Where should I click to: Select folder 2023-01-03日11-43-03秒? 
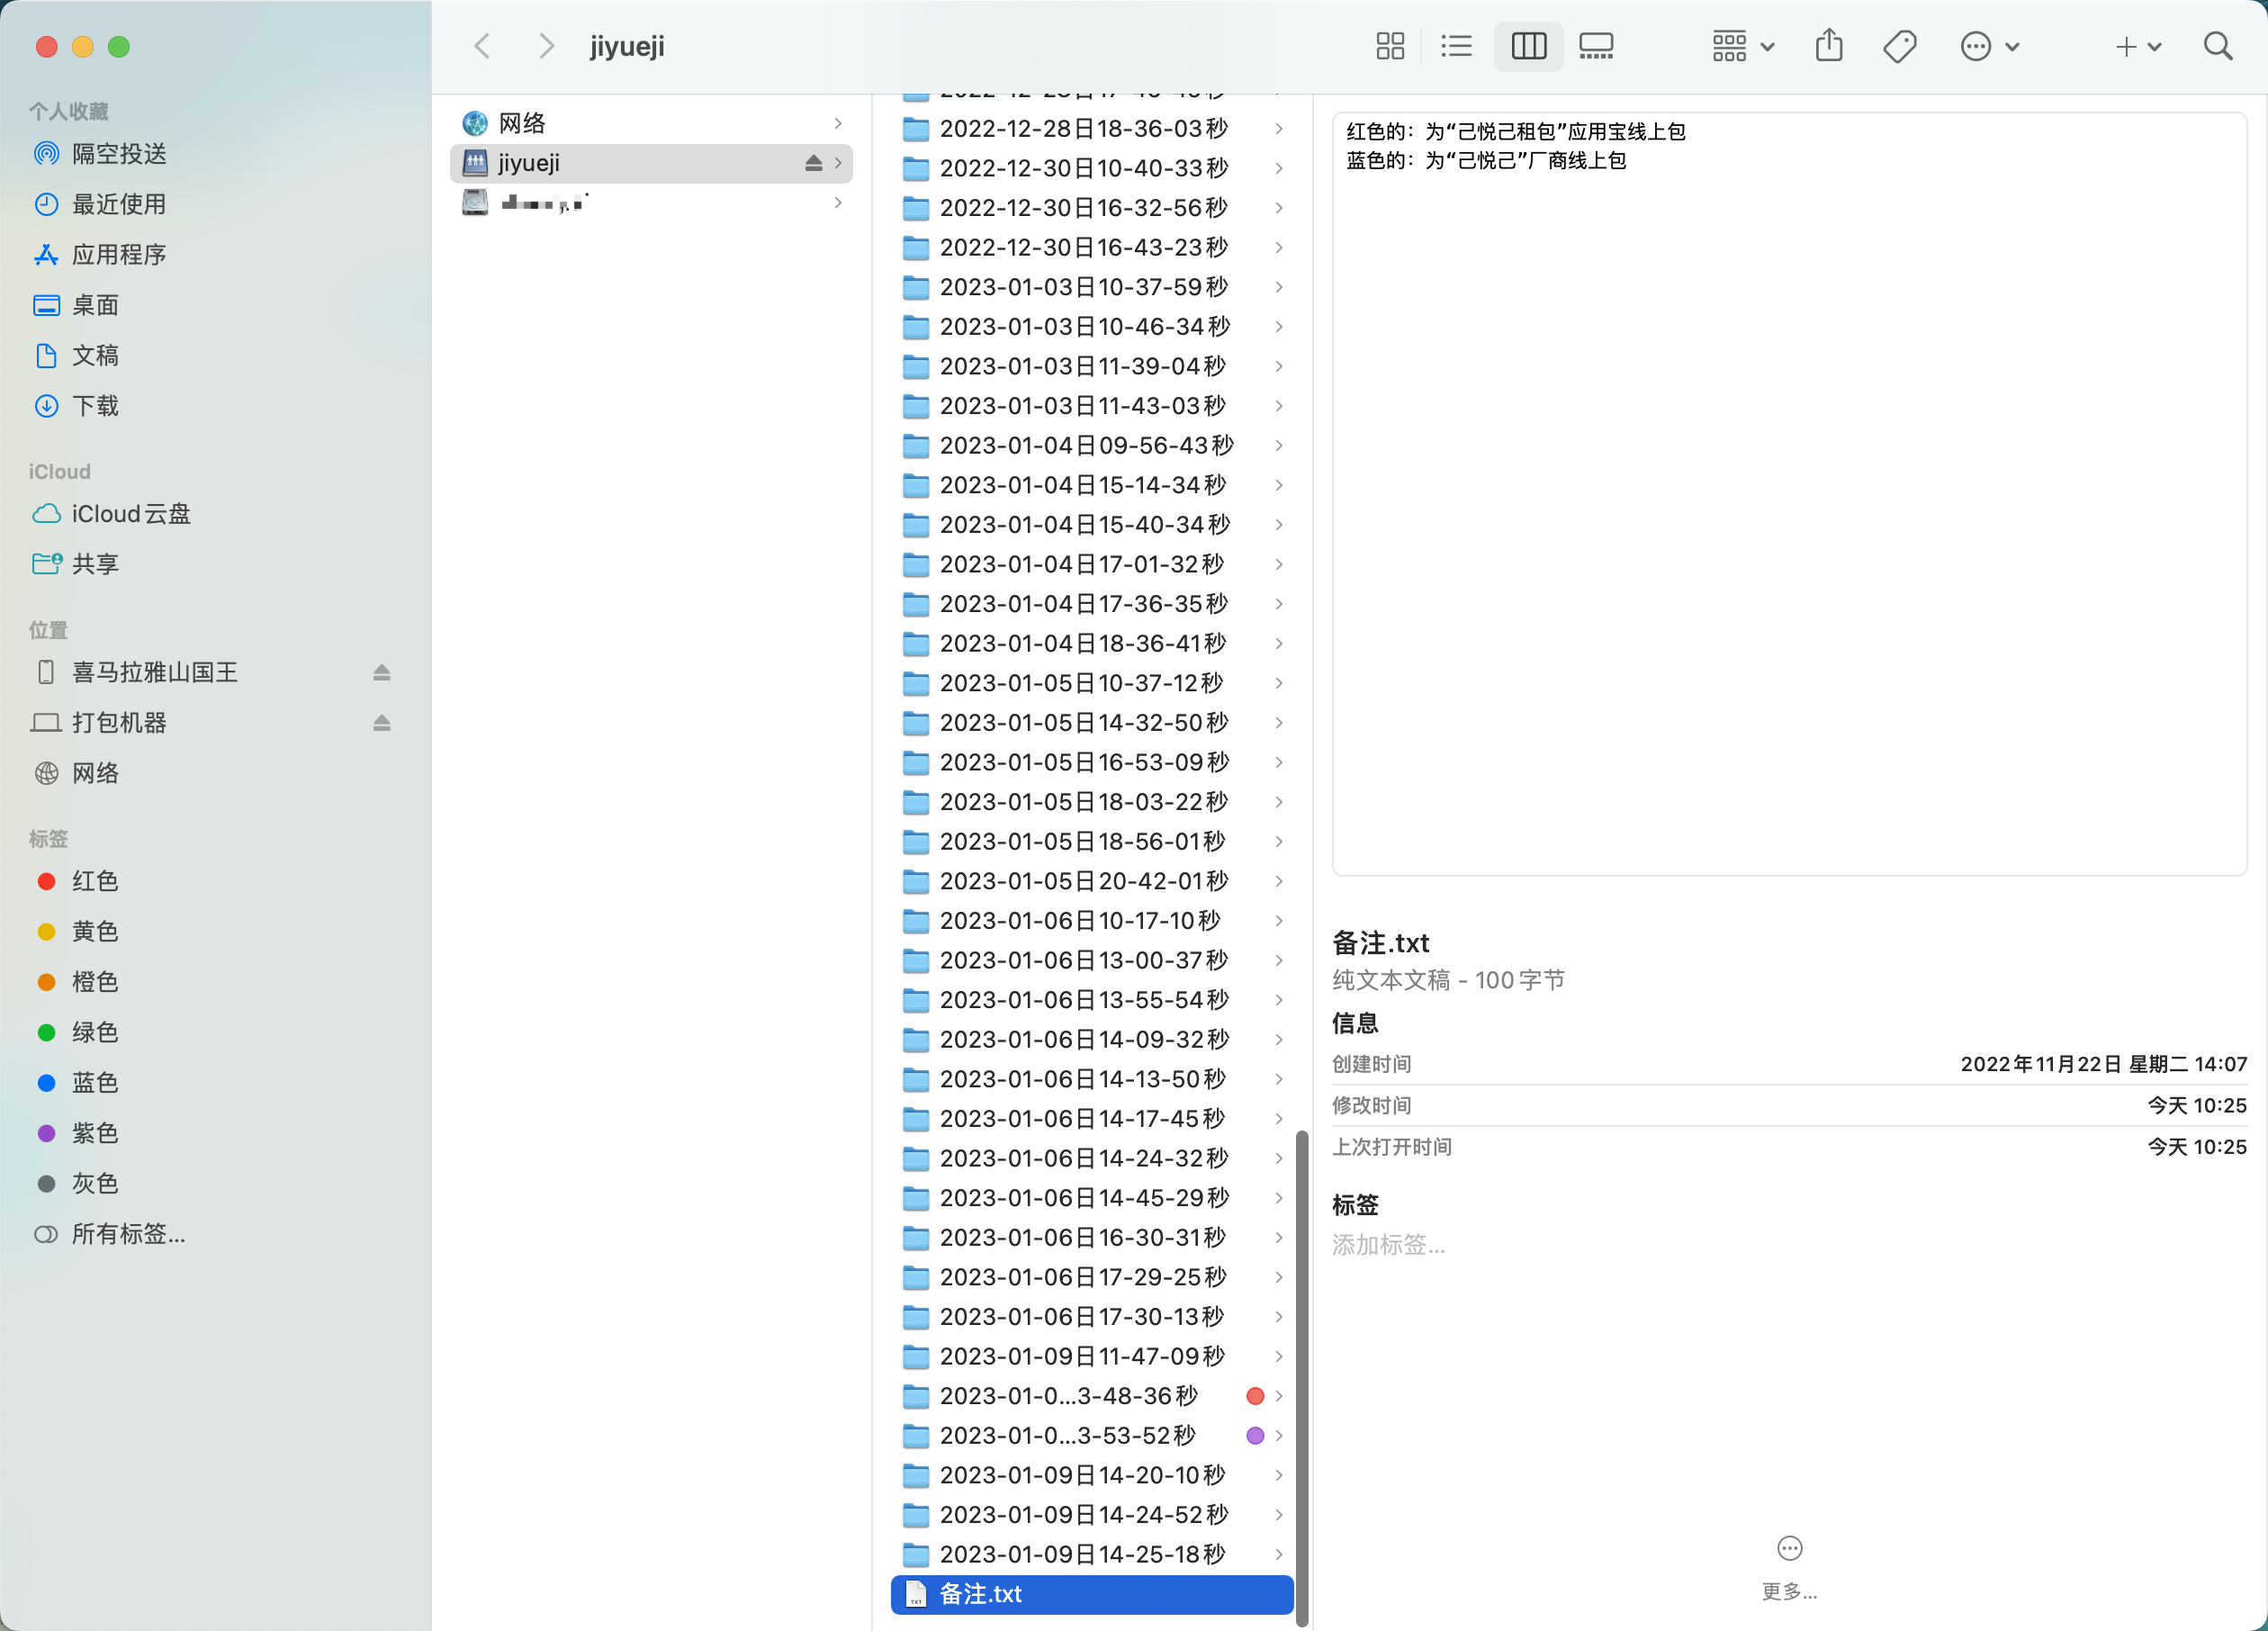point(1092,406)
